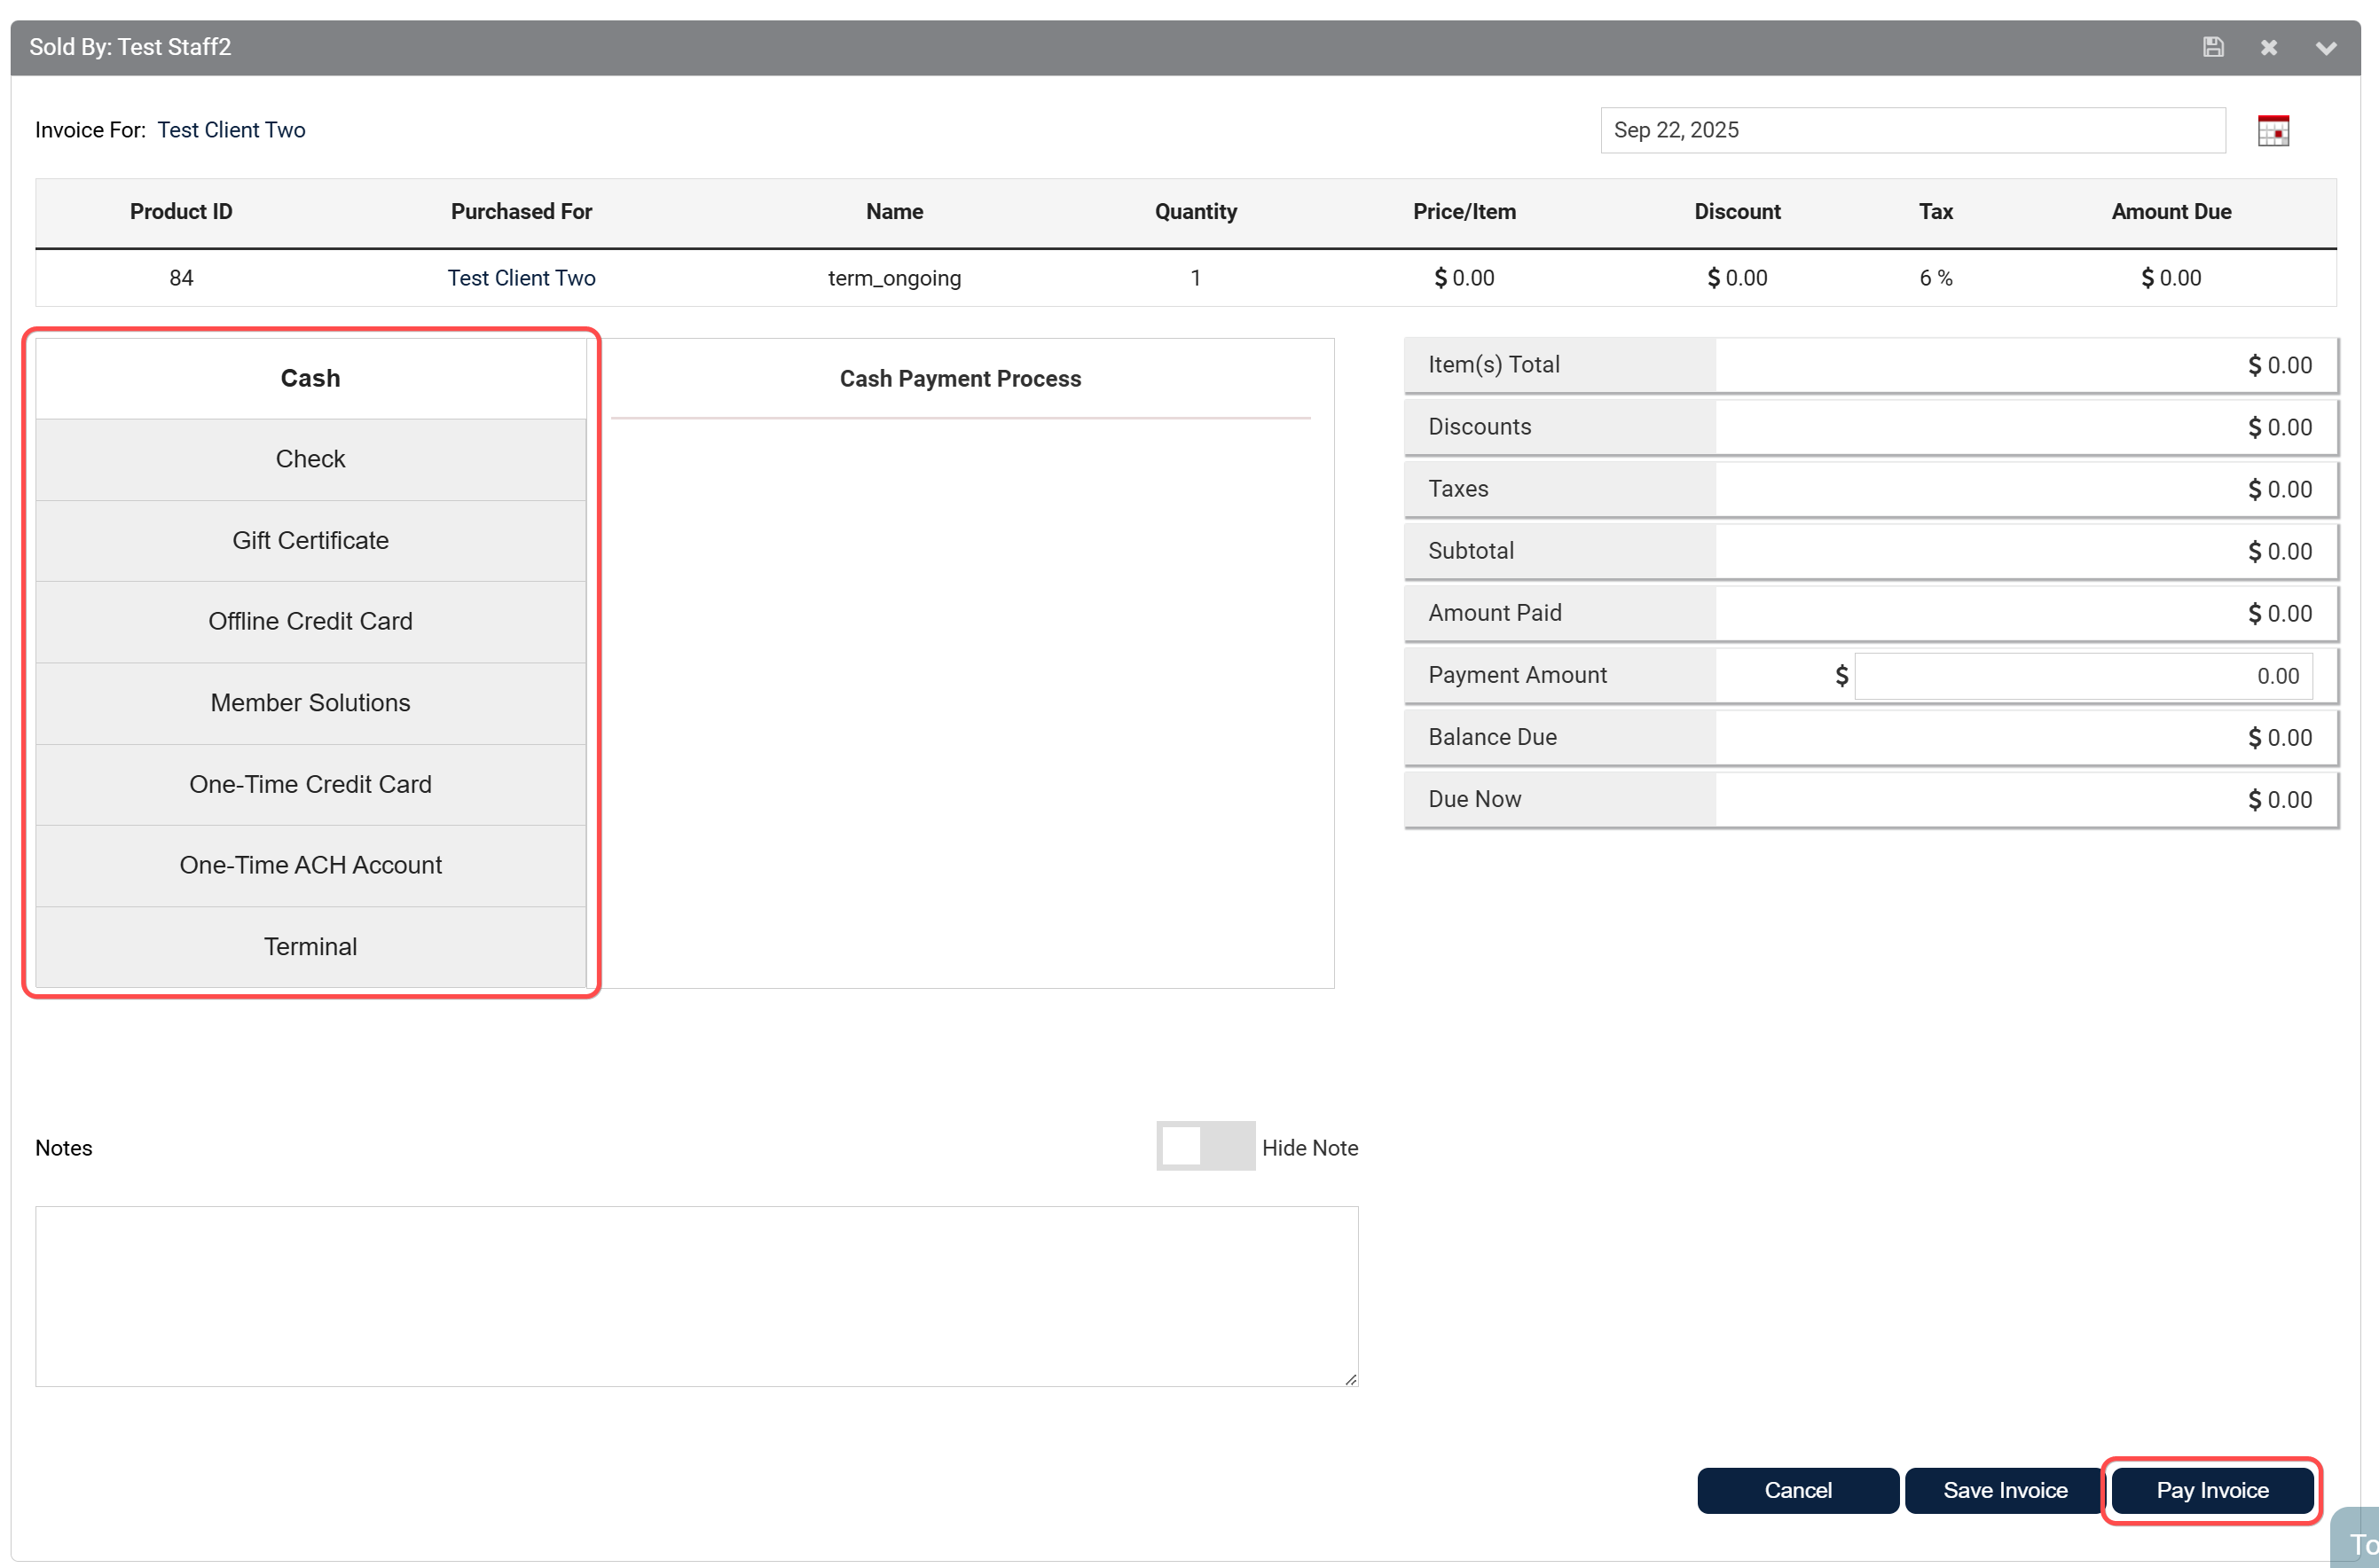Click Test Client Two in Purchased For
2379x1568 pixels.
coord(521,278)
